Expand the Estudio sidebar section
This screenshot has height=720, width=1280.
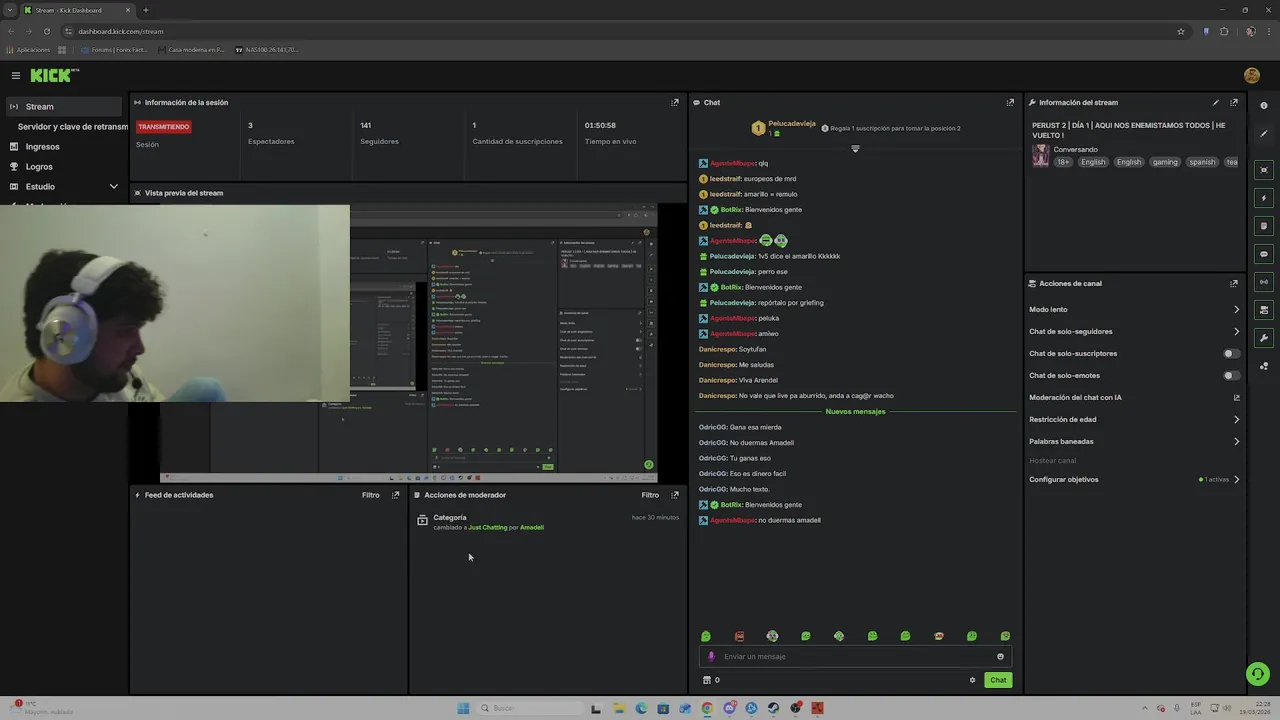point(113,187)
